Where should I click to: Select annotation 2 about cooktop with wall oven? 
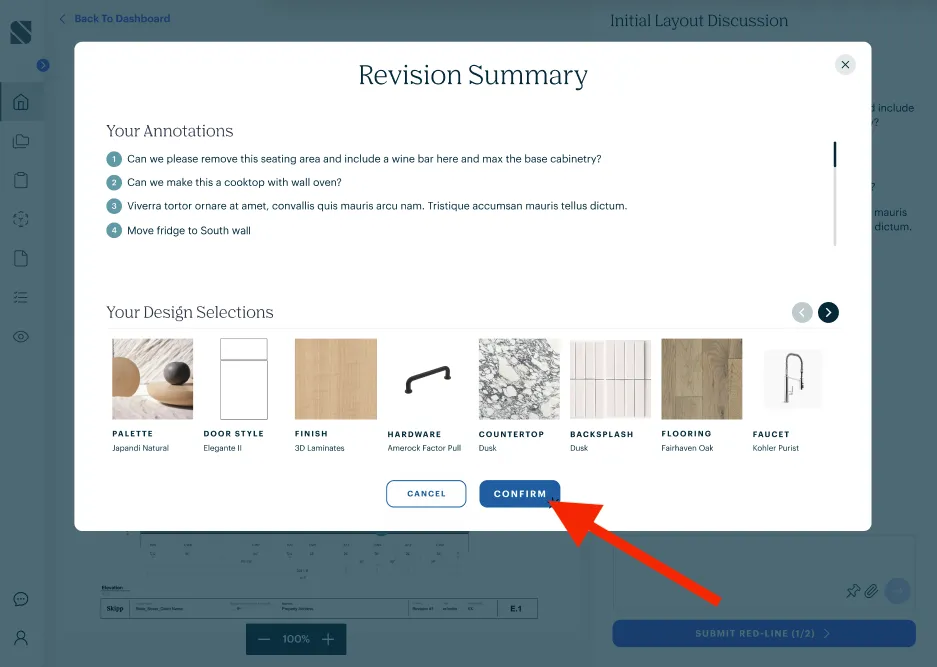(234, 182)
